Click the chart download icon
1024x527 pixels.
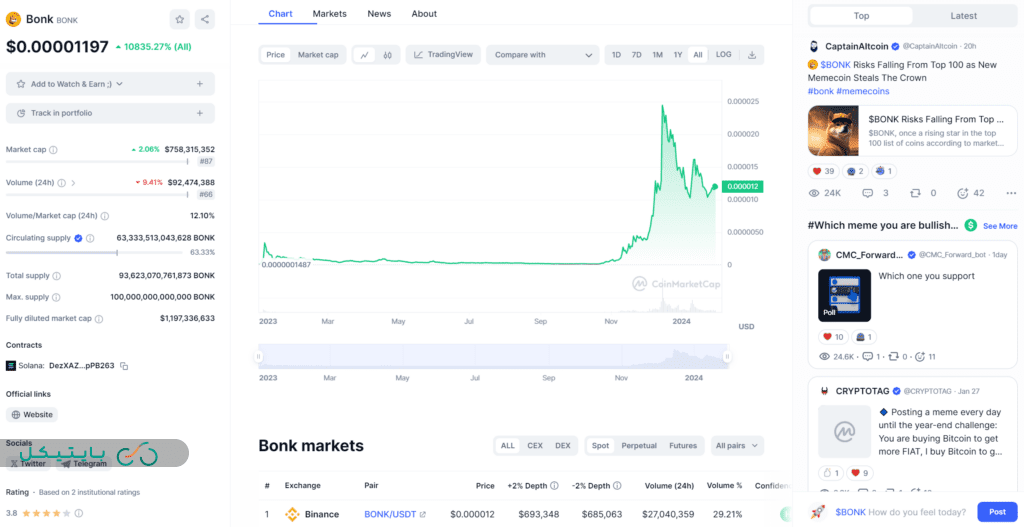click(752, 55)
